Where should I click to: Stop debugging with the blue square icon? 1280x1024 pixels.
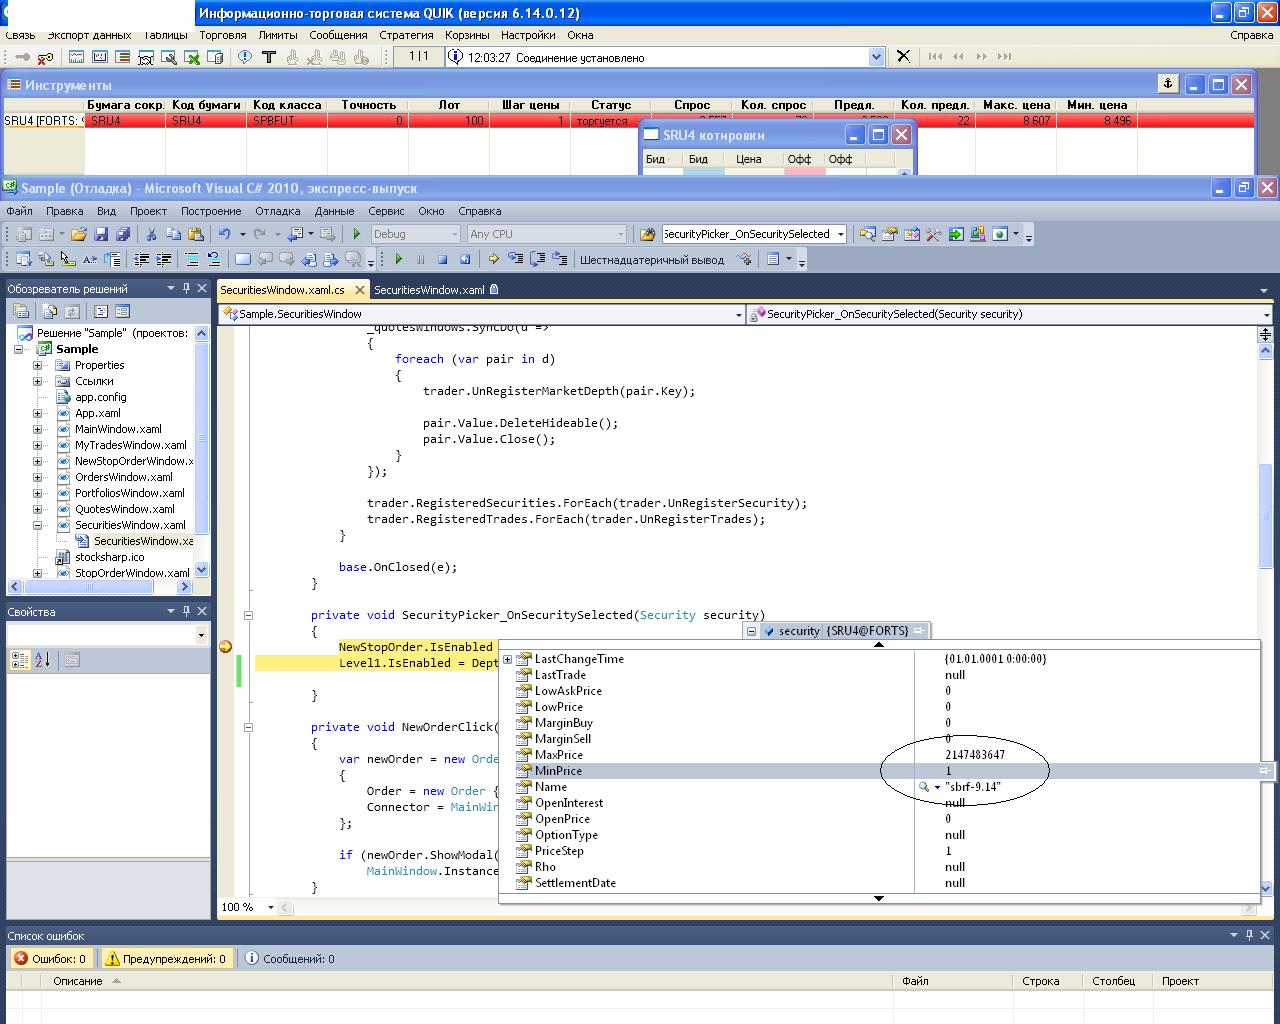pyautogui.click(x=442, y=259)
